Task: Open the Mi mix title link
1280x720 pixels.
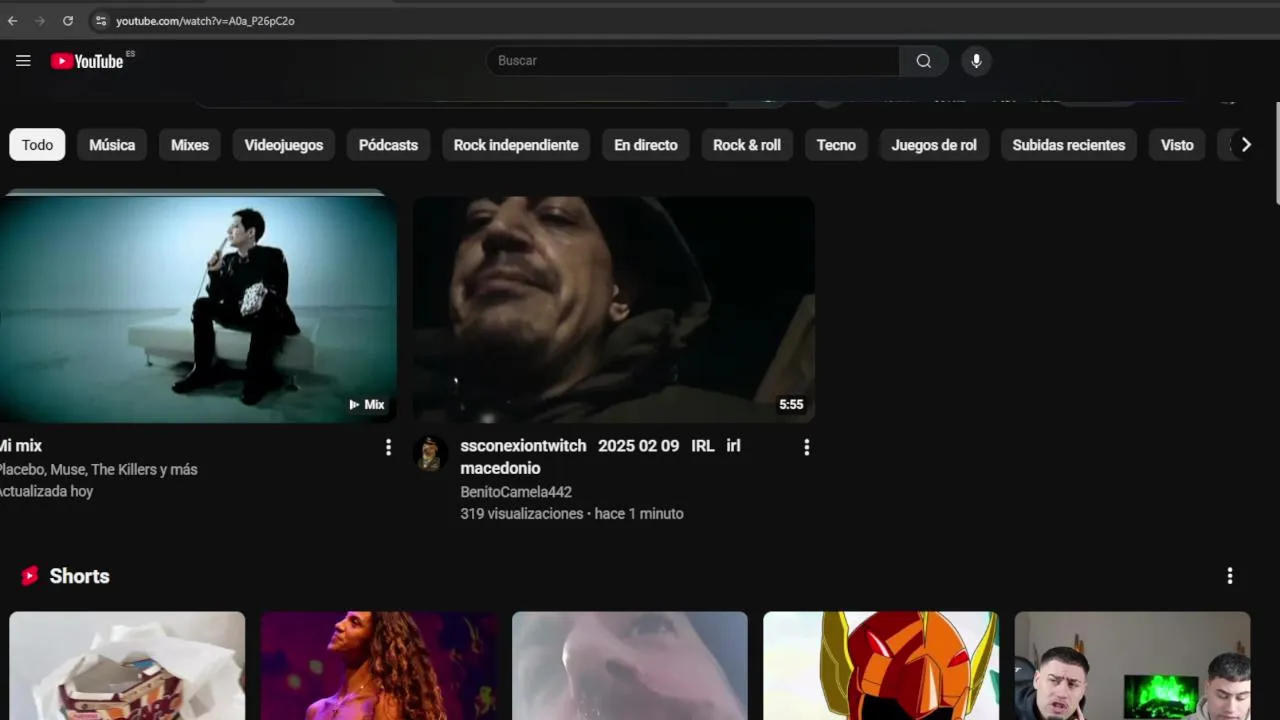Action: tap(20, 446)
